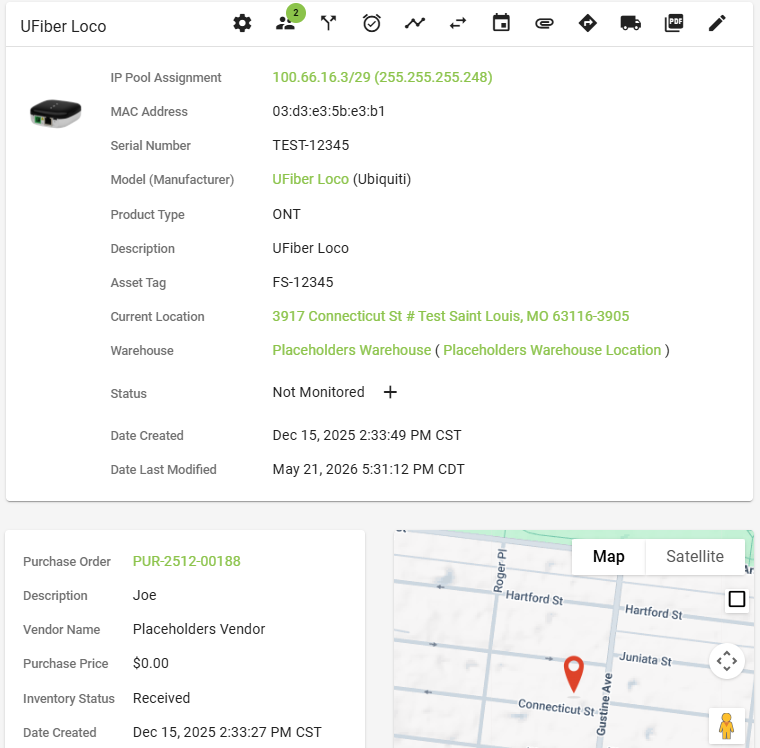Open the settings gear icon
Image resolution: width=760 pixels, height=748 pixels.
(x=242, y=23)
